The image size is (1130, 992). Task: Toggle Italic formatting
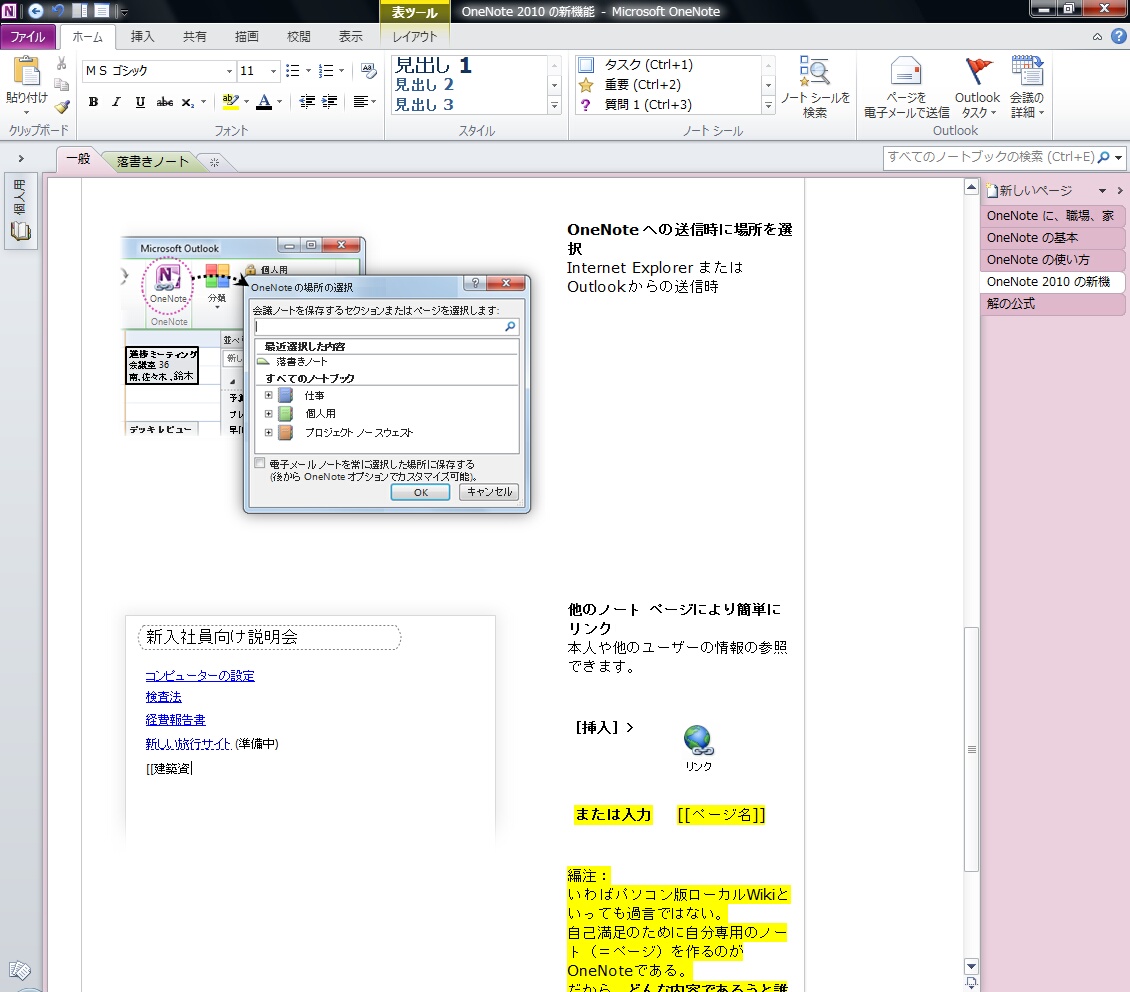coord(116,102)
